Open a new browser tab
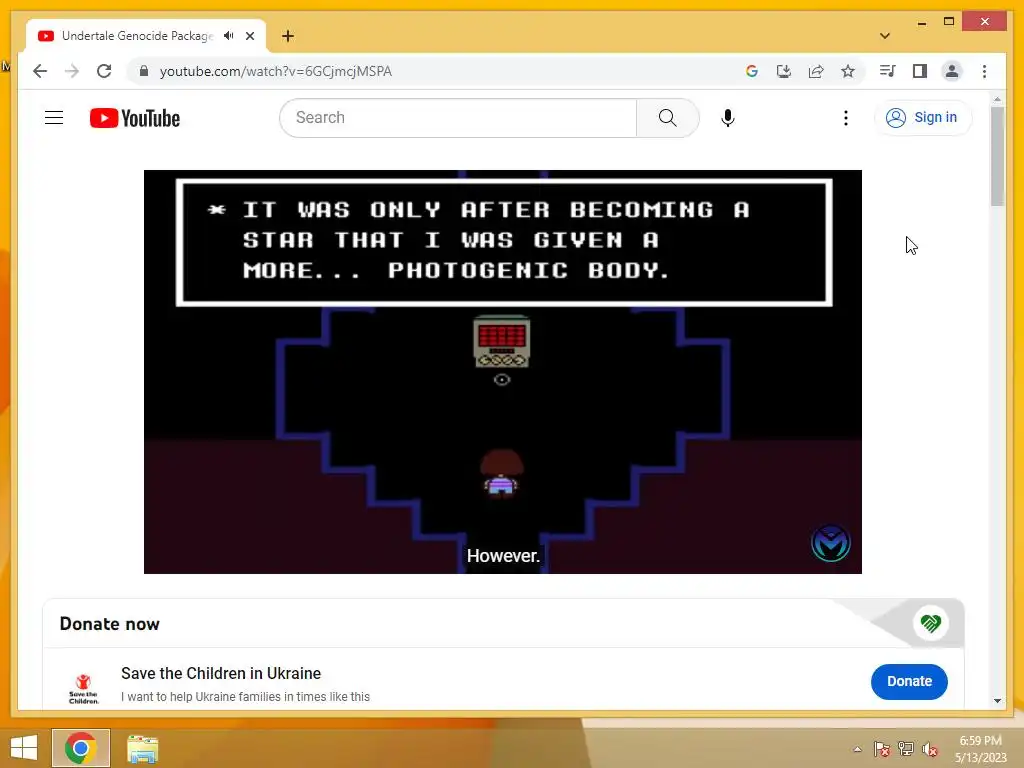The width and height of the screenshot is (1024, 768). [288, 36]
